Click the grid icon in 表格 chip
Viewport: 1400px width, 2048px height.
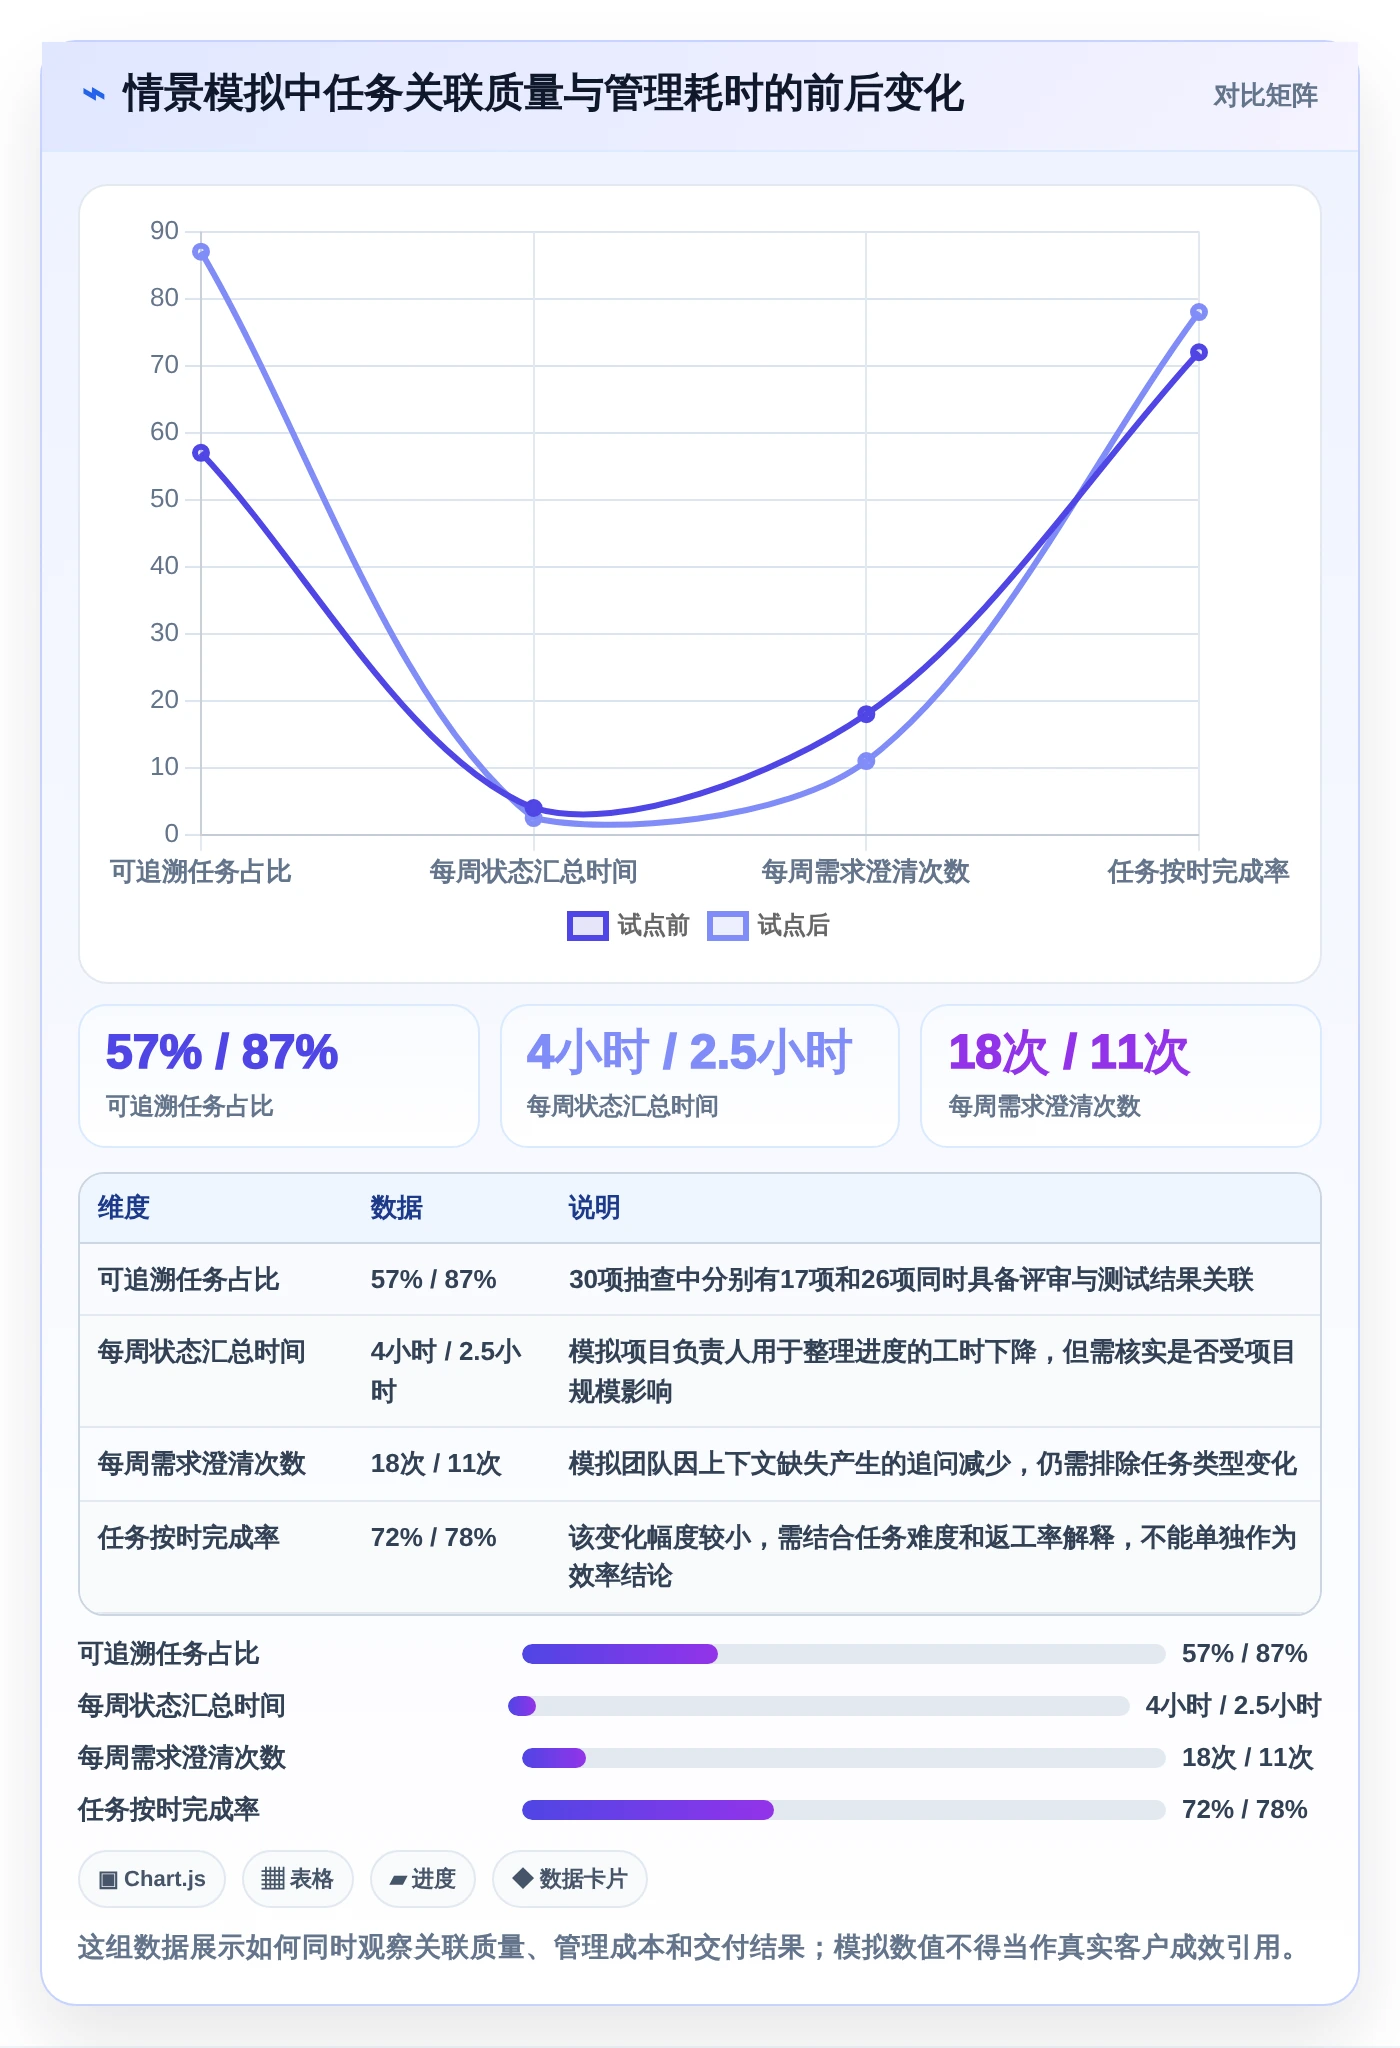(x=273, y=1879)
